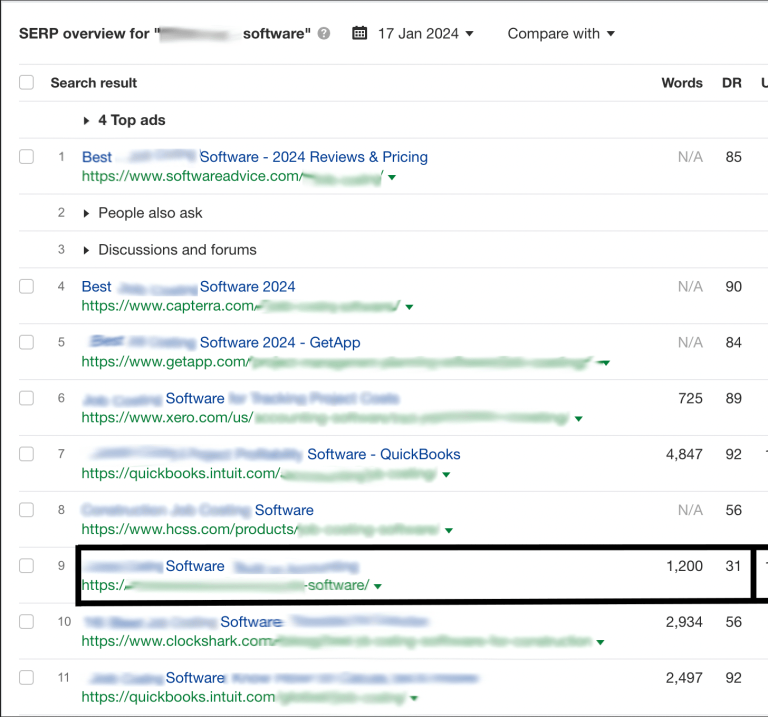
Task: Check the box for result 4 capterra.com
Action: (26, 286)
